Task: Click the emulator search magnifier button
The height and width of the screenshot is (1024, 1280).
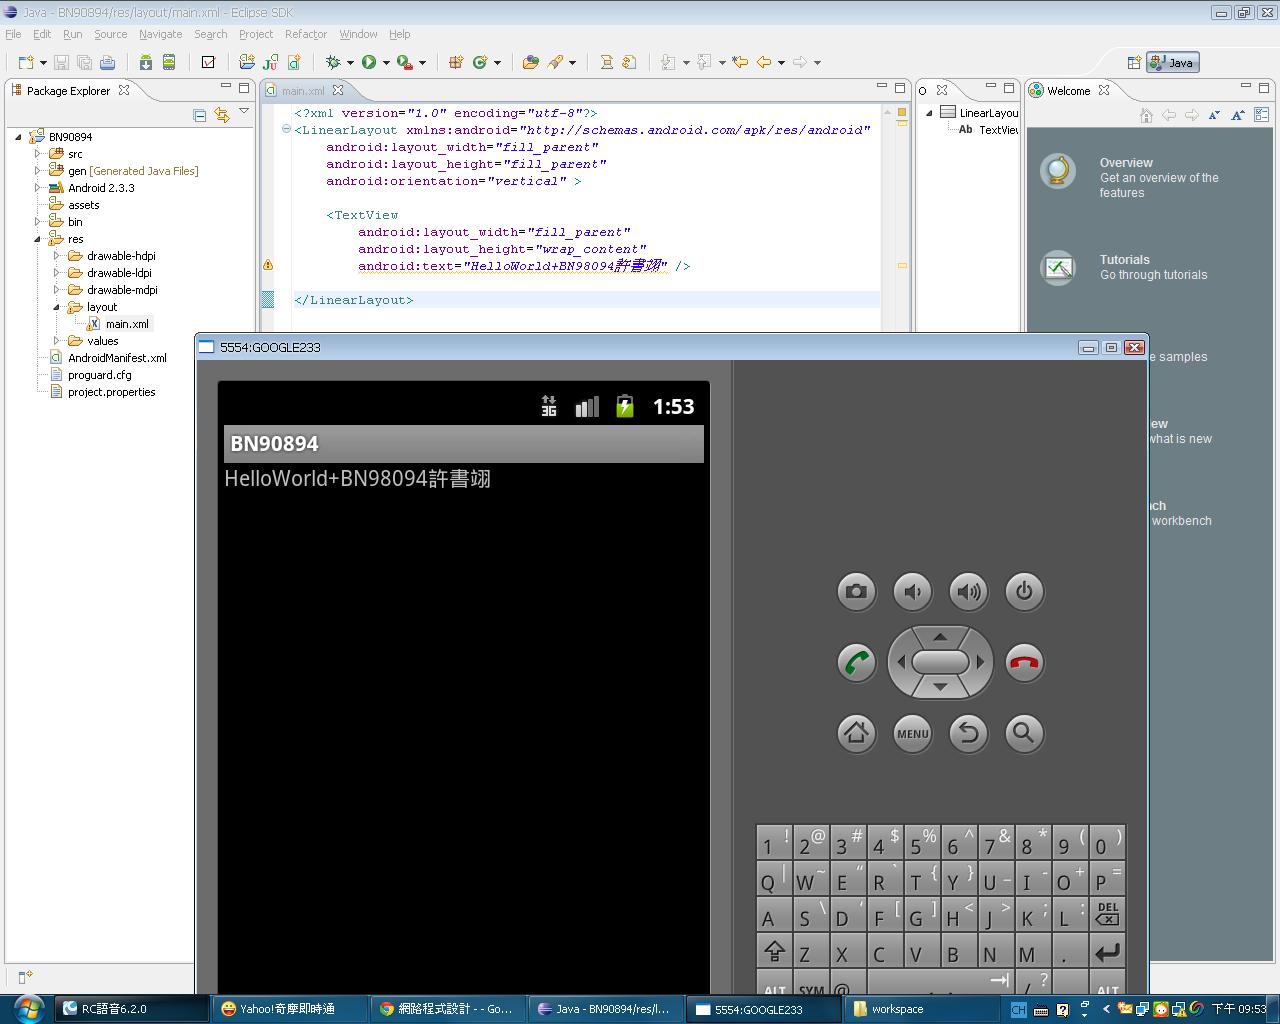Action: (x=1023, y=733)
